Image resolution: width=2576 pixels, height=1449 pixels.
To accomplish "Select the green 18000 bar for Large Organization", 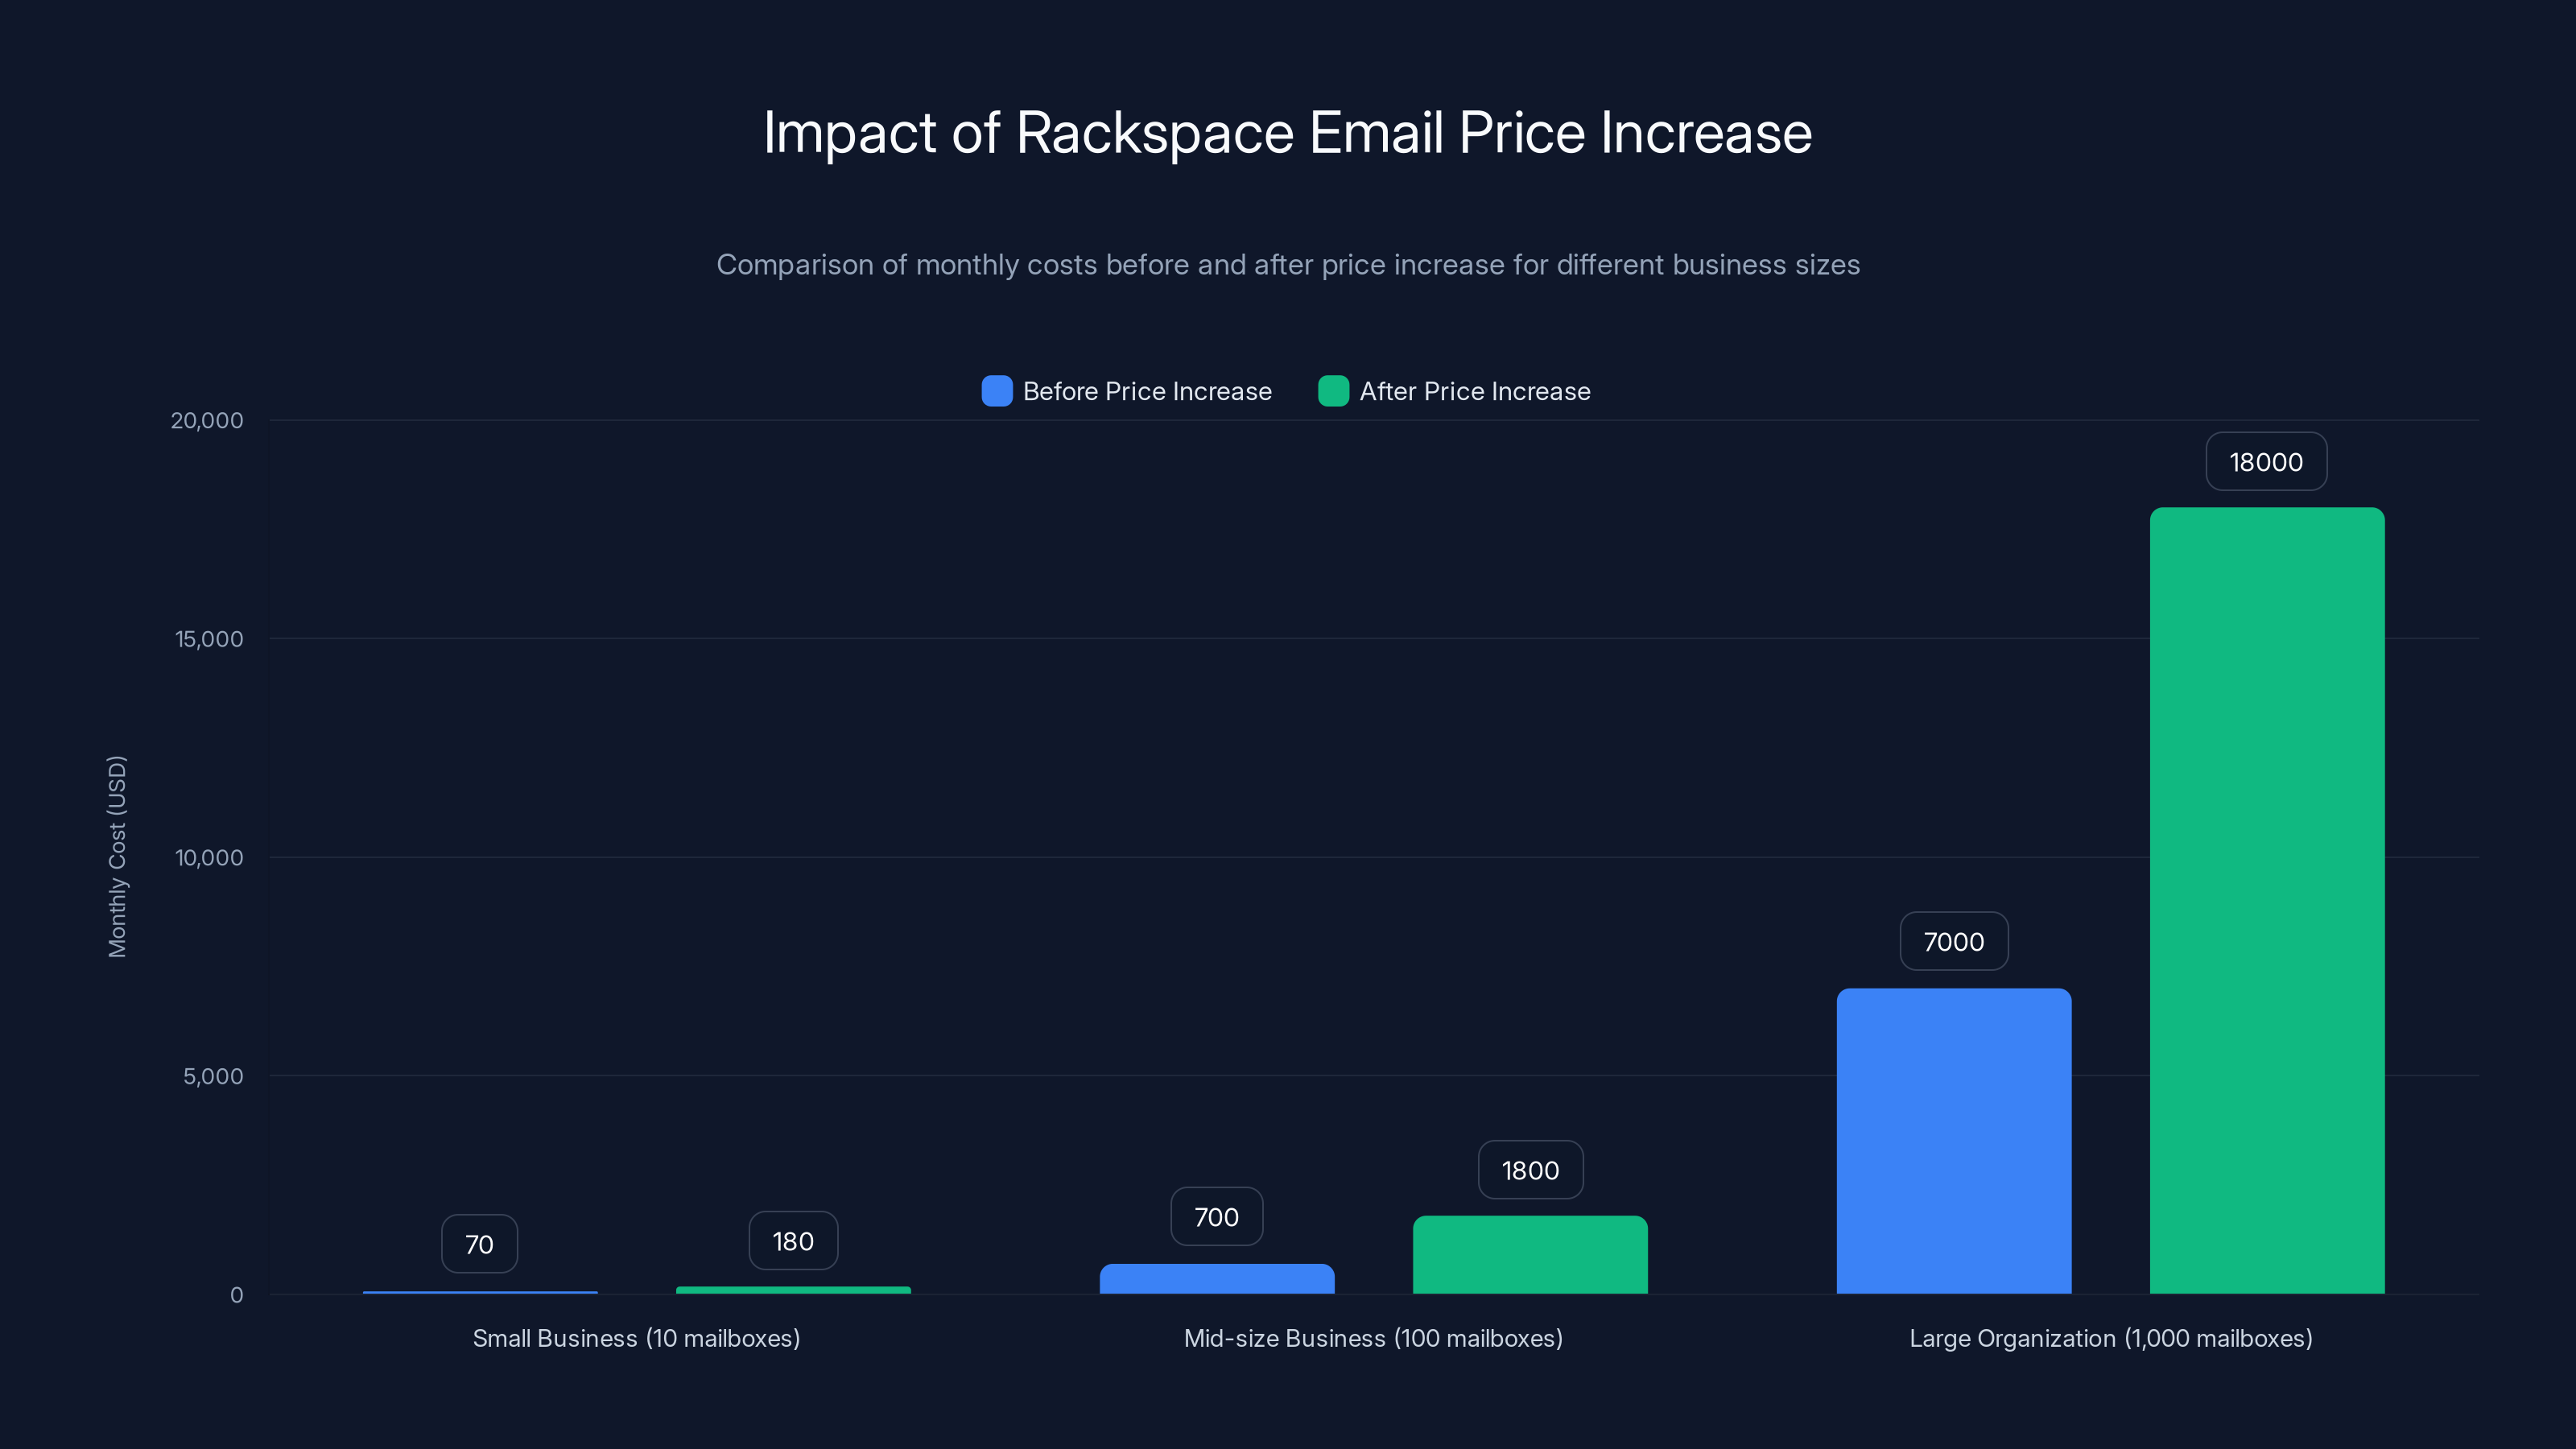I will point(2266,900).
